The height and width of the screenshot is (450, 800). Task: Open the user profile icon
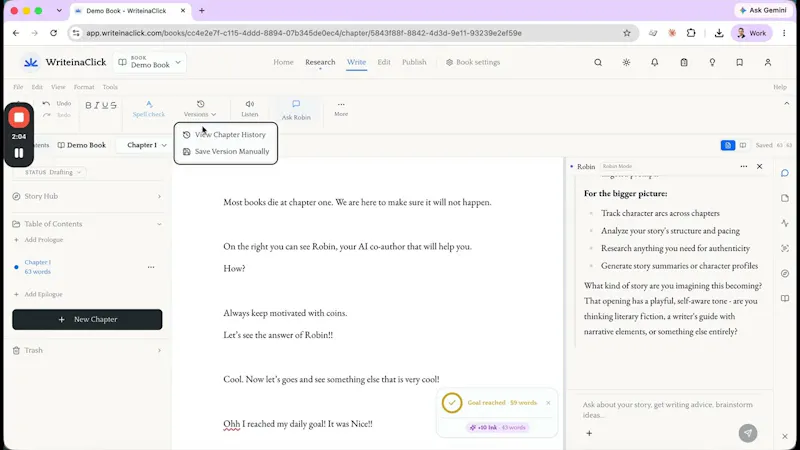(768, 62)
